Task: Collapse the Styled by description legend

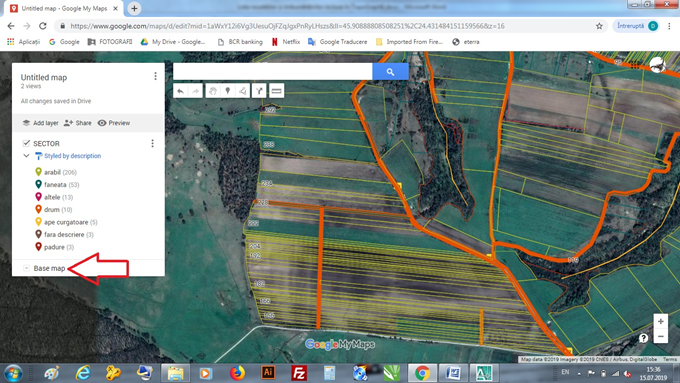Action: click(26, 156)
